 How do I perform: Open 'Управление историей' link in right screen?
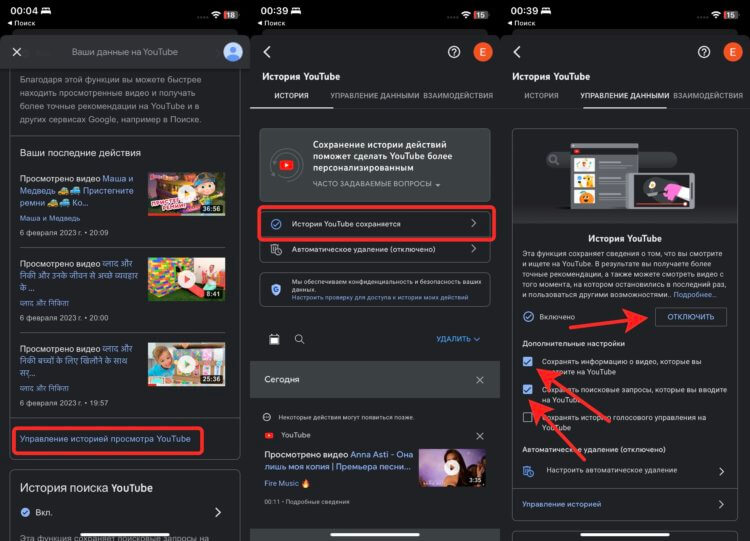point(562,504)
